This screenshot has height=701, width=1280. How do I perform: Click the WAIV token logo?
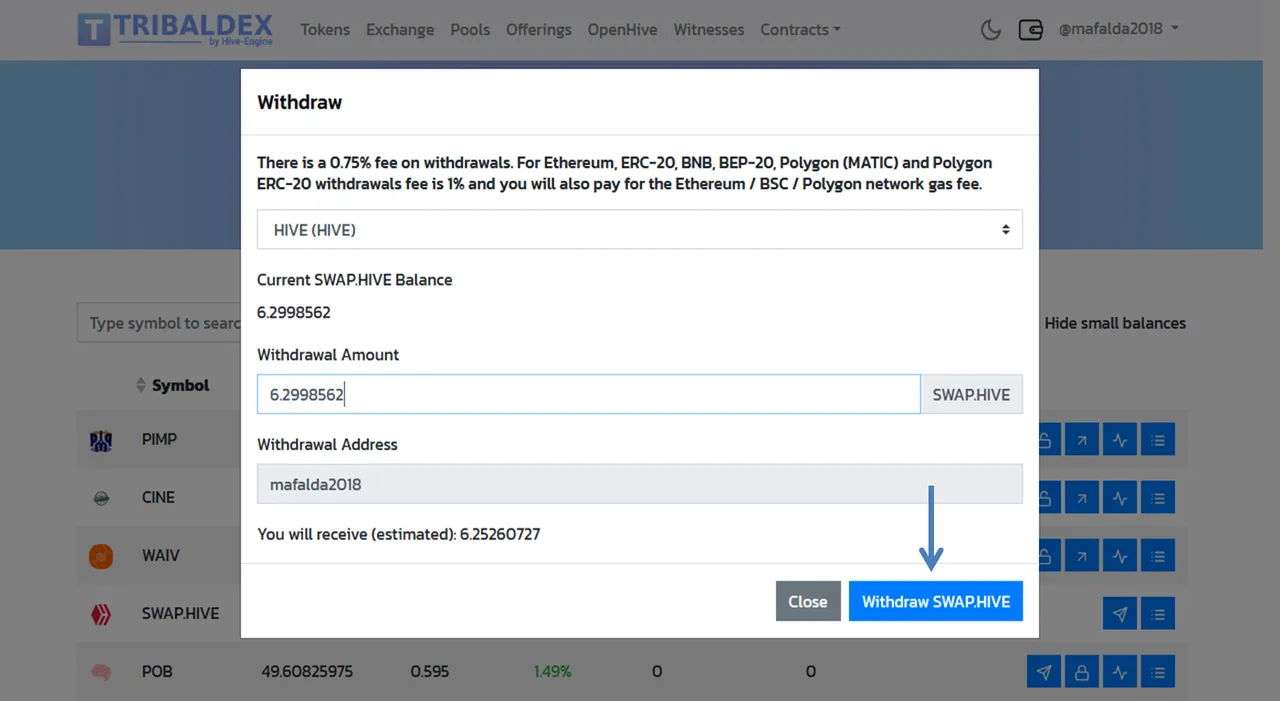(101, 555)
